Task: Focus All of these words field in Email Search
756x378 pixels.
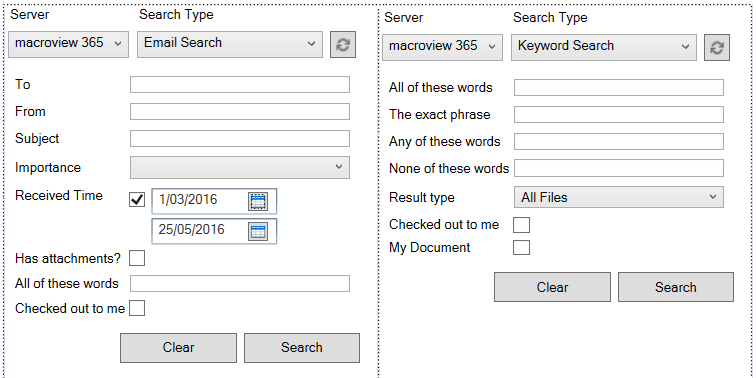Action: pos(240,284)
